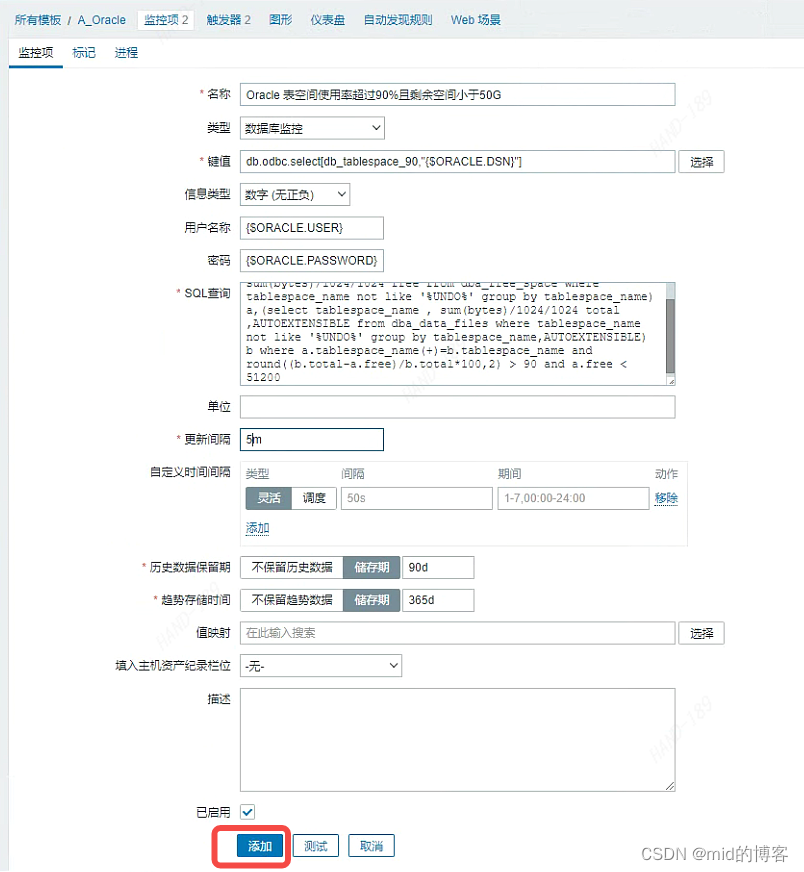The height and width of the screenshot is (872, 804).
Task: Click 选择 button next to 键值
Action: pyautogui.click(x=701, y=162)
